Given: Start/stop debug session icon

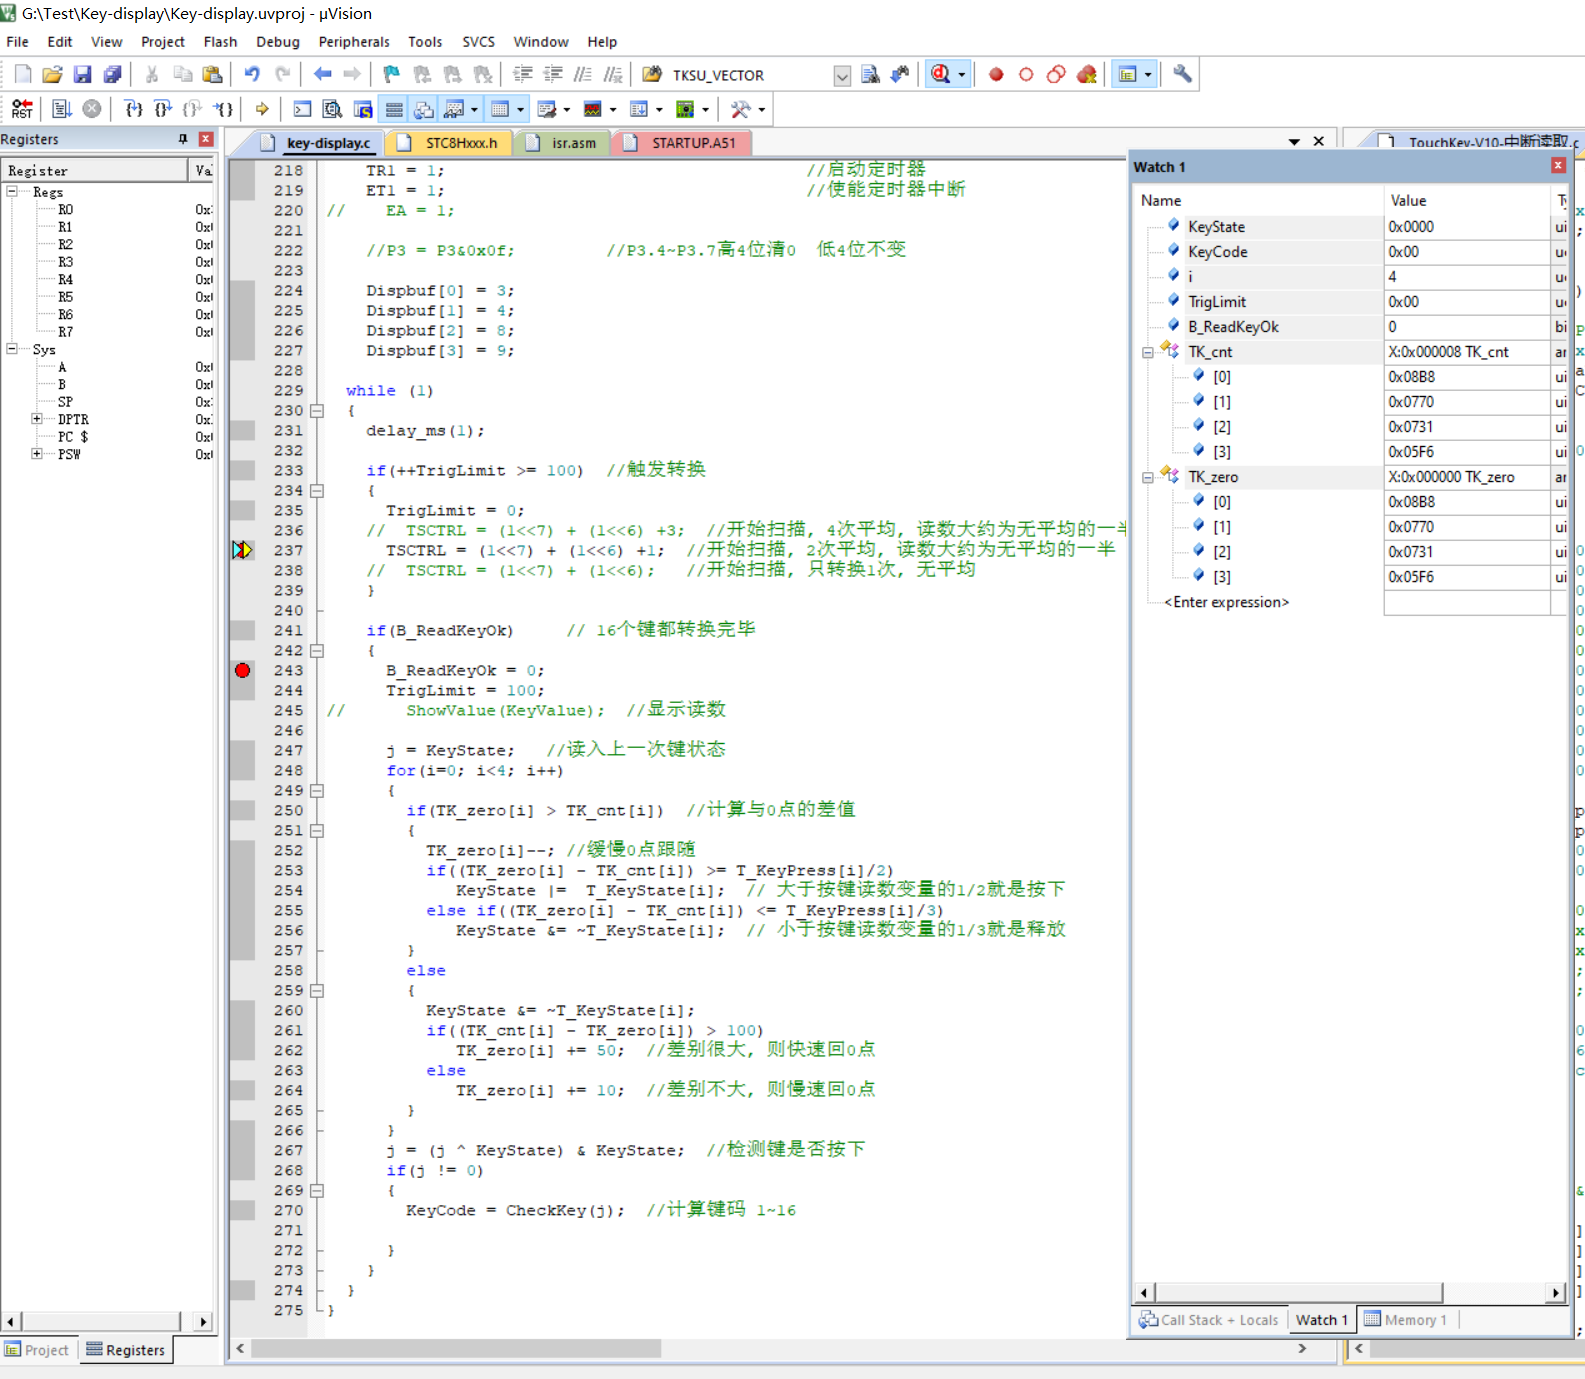Looking at the screenshot, I should point(940,74).
